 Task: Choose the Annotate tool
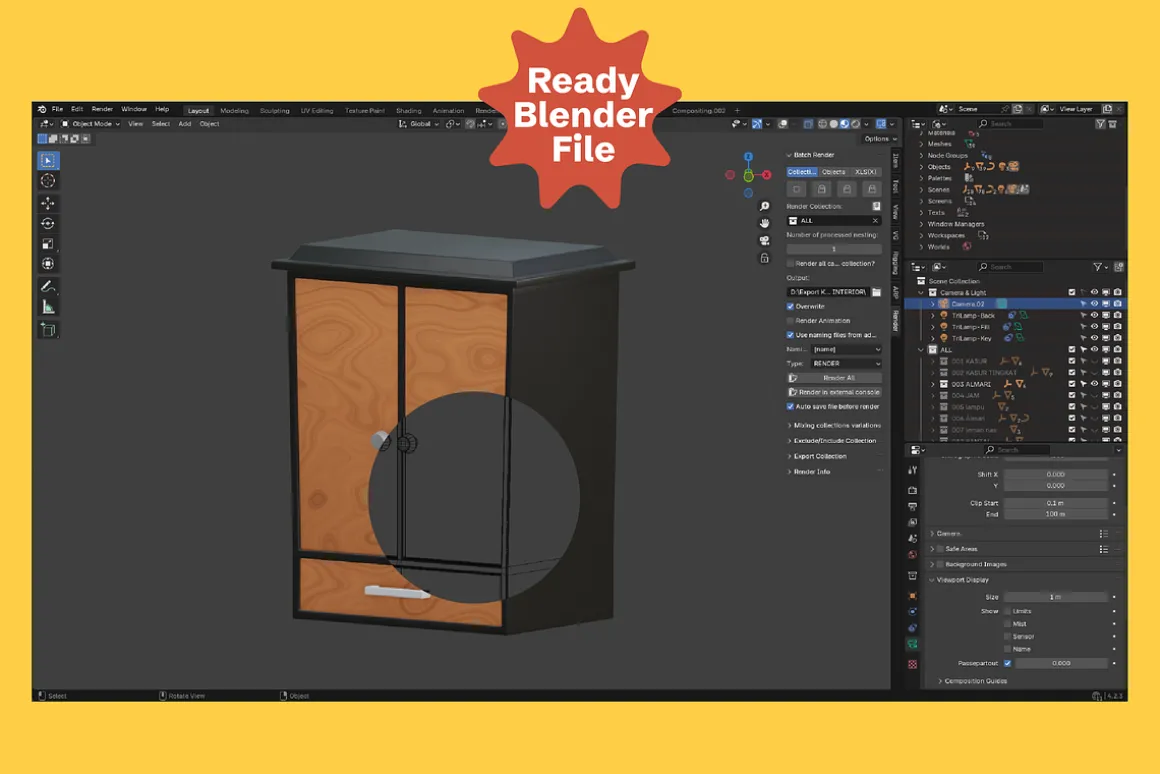[x=48, y=286]
